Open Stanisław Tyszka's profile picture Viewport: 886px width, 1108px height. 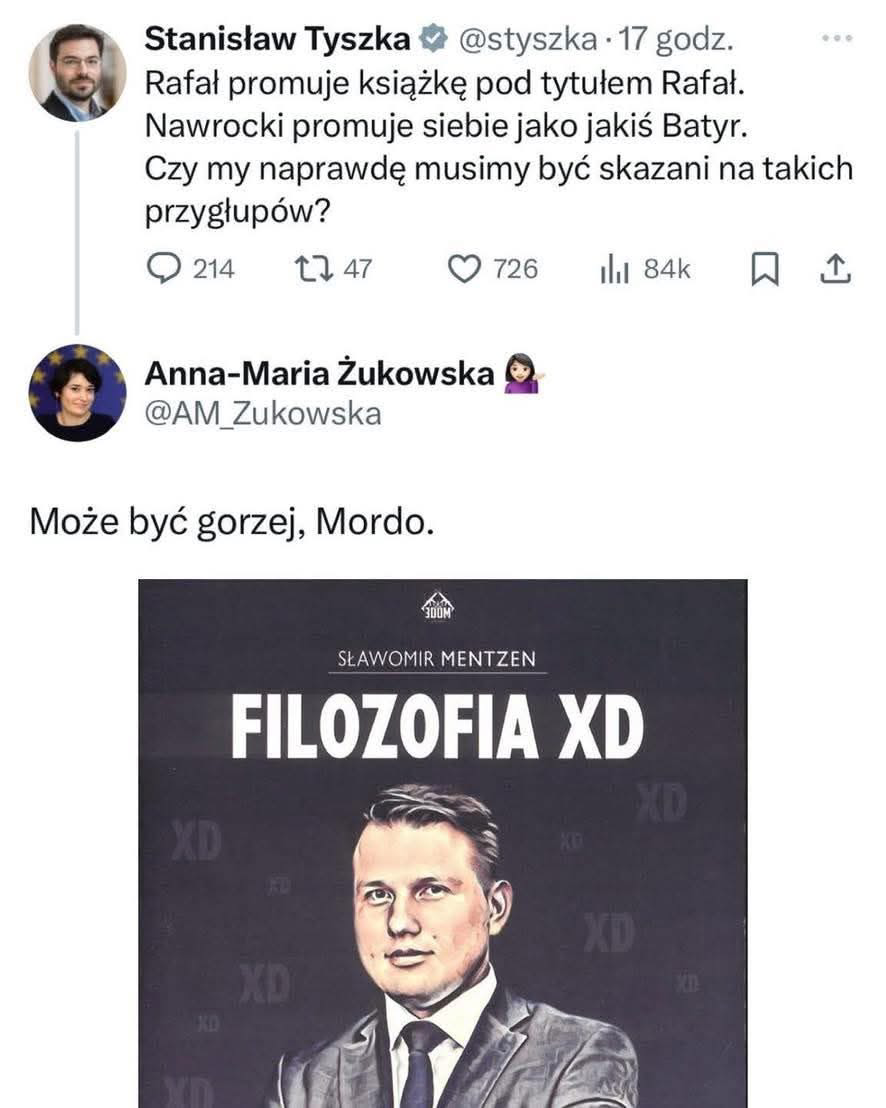[77, 71]
